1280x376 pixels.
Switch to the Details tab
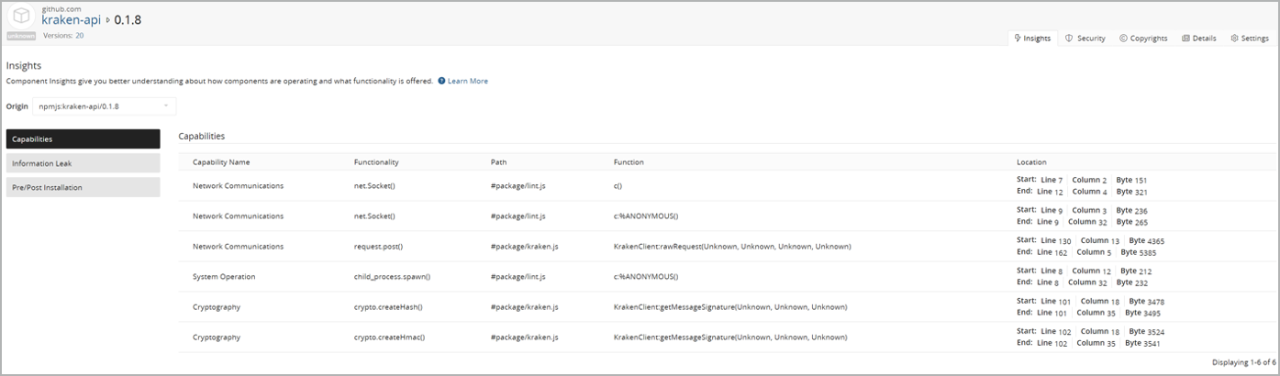1199,38
